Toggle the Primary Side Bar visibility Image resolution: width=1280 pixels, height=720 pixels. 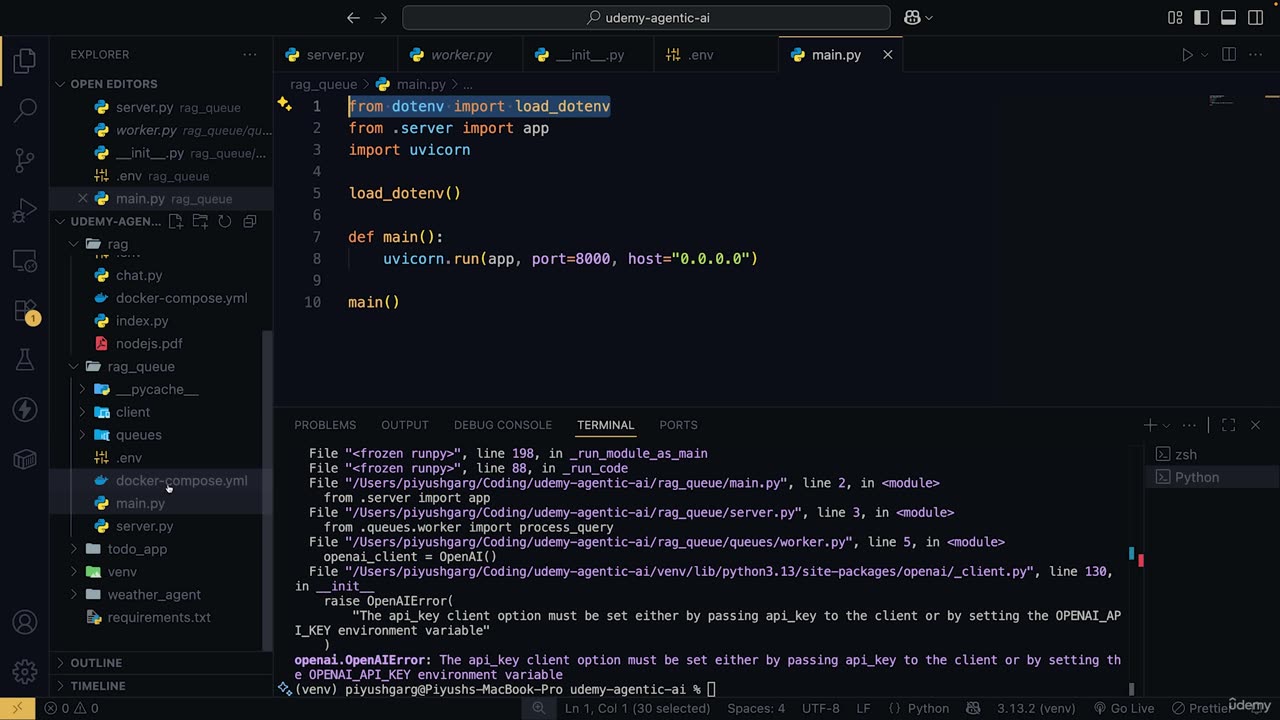[x=1202, y=17]
